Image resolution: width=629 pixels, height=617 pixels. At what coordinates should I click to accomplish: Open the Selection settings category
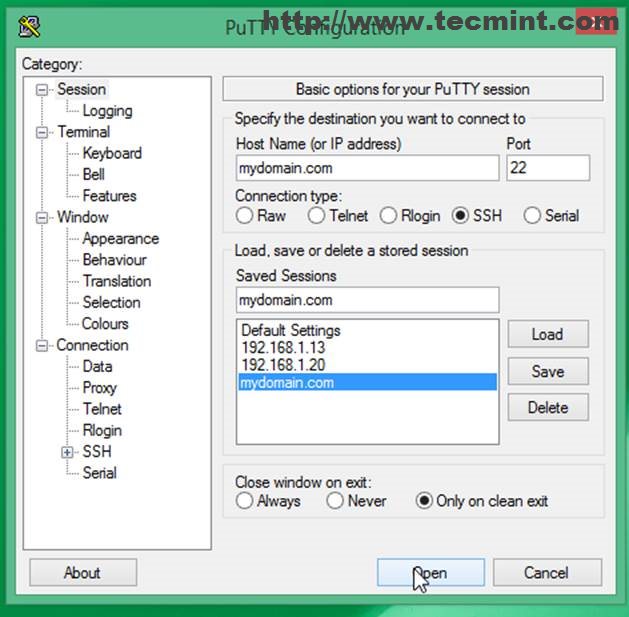(x=111, y=302)
